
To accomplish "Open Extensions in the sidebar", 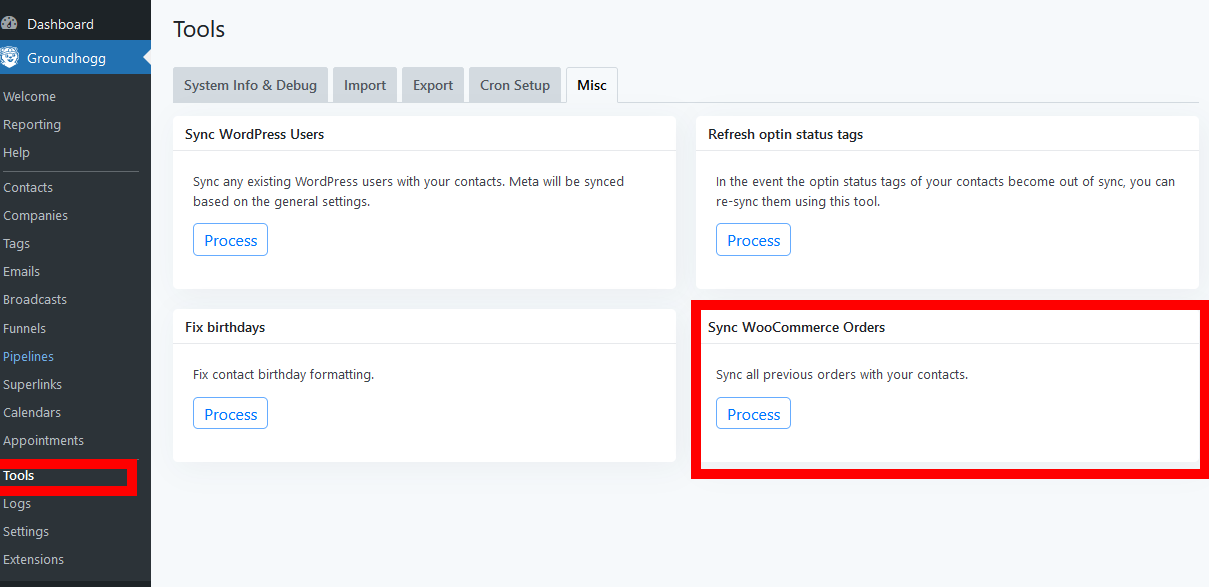I will (33, 560).
